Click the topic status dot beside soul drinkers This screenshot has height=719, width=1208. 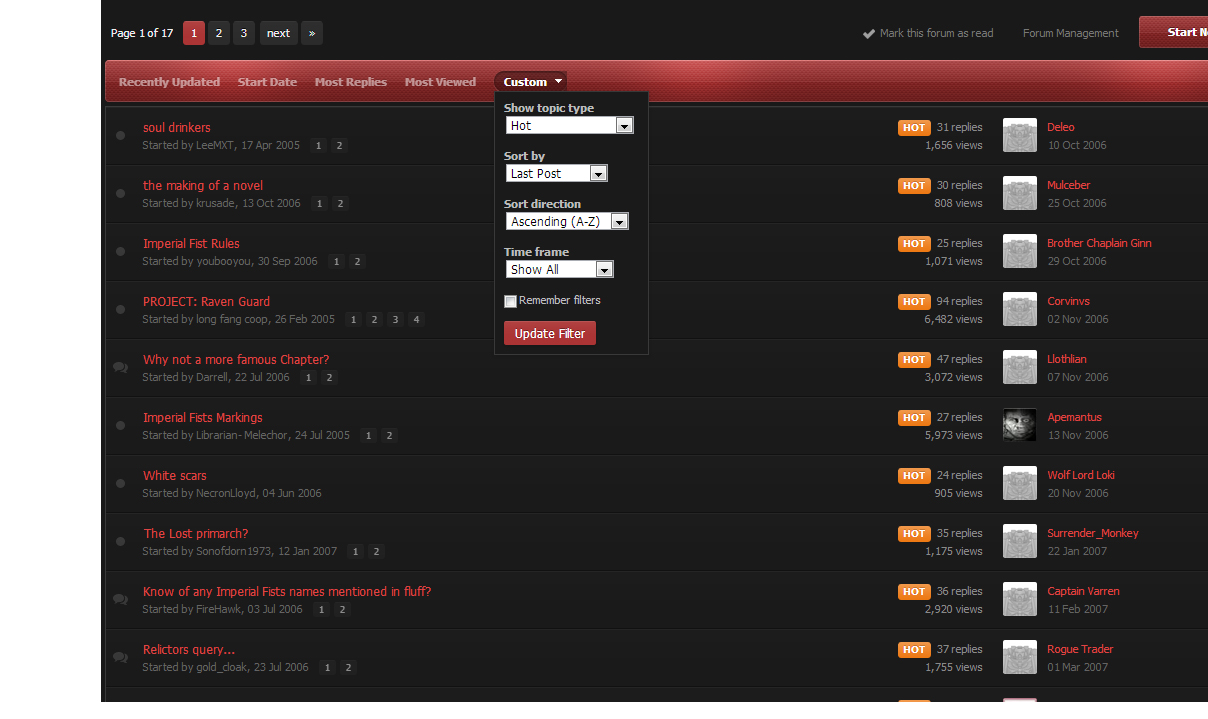click(x=121, y=135)
